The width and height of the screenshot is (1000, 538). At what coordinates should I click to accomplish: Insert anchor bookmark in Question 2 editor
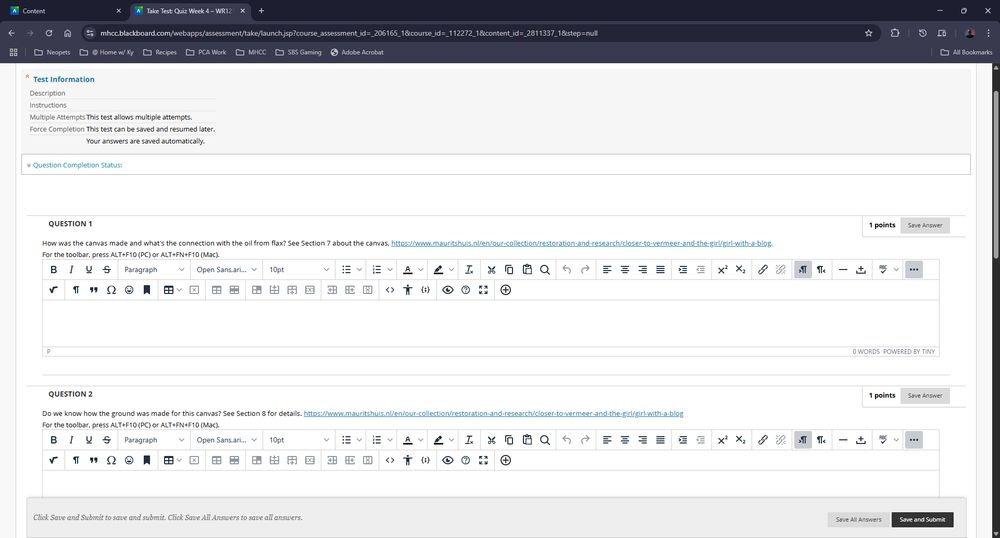(x=147, y=460)
